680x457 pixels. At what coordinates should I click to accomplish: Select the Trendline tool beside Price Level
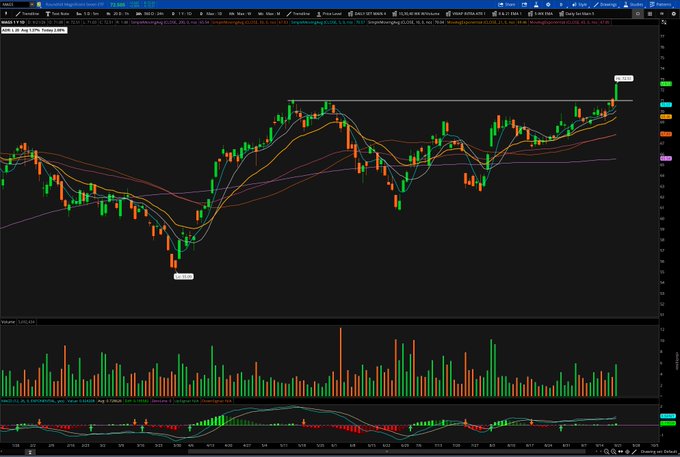(x=298, y=13)
